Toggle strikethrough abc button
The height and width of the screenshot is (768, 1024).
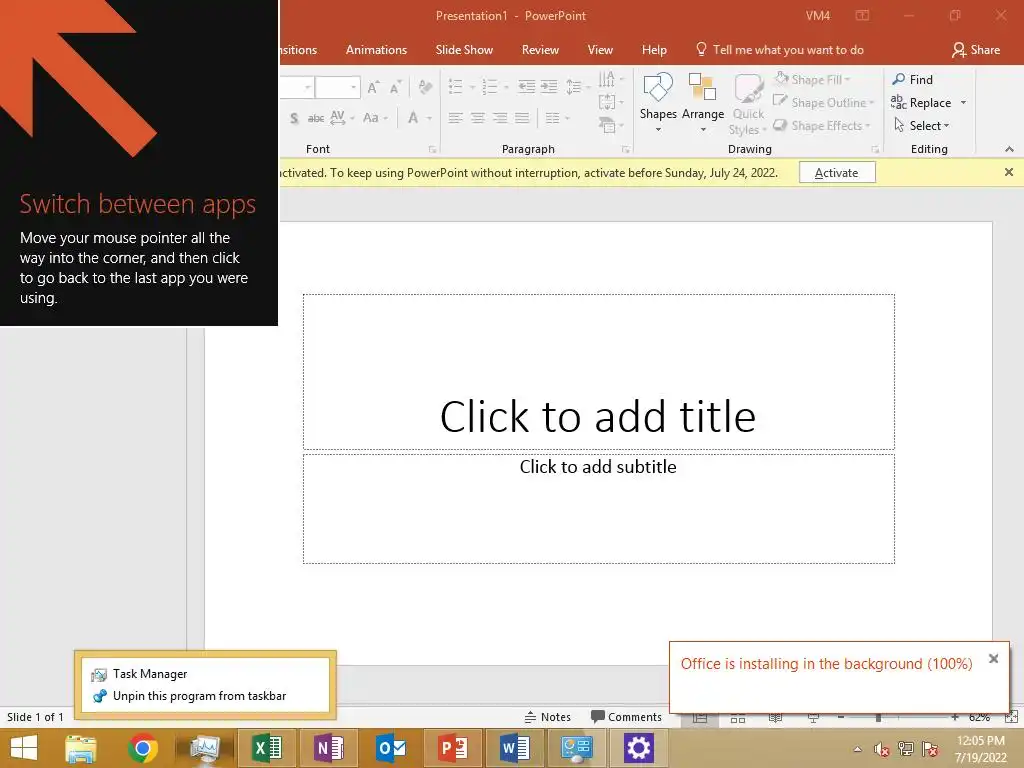pos(316,118)
